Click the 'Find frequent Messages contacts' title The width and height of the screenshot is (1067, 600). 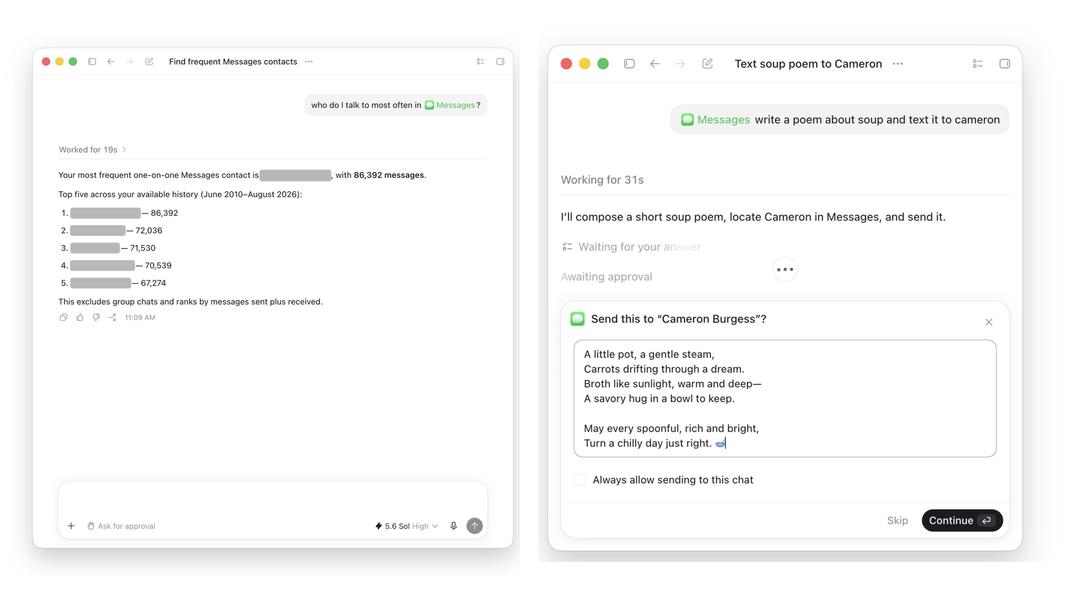pyautogui.click(x=233, y=61)
